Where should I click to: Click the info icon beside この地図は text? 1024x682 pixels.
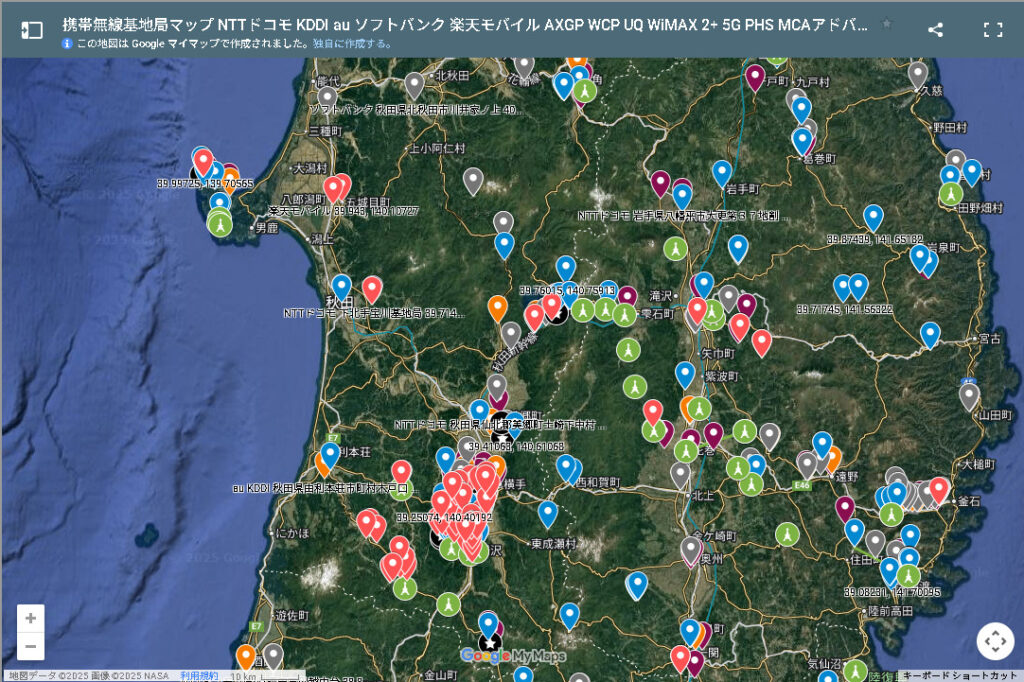pyautogui.click(x=67, y=44)
